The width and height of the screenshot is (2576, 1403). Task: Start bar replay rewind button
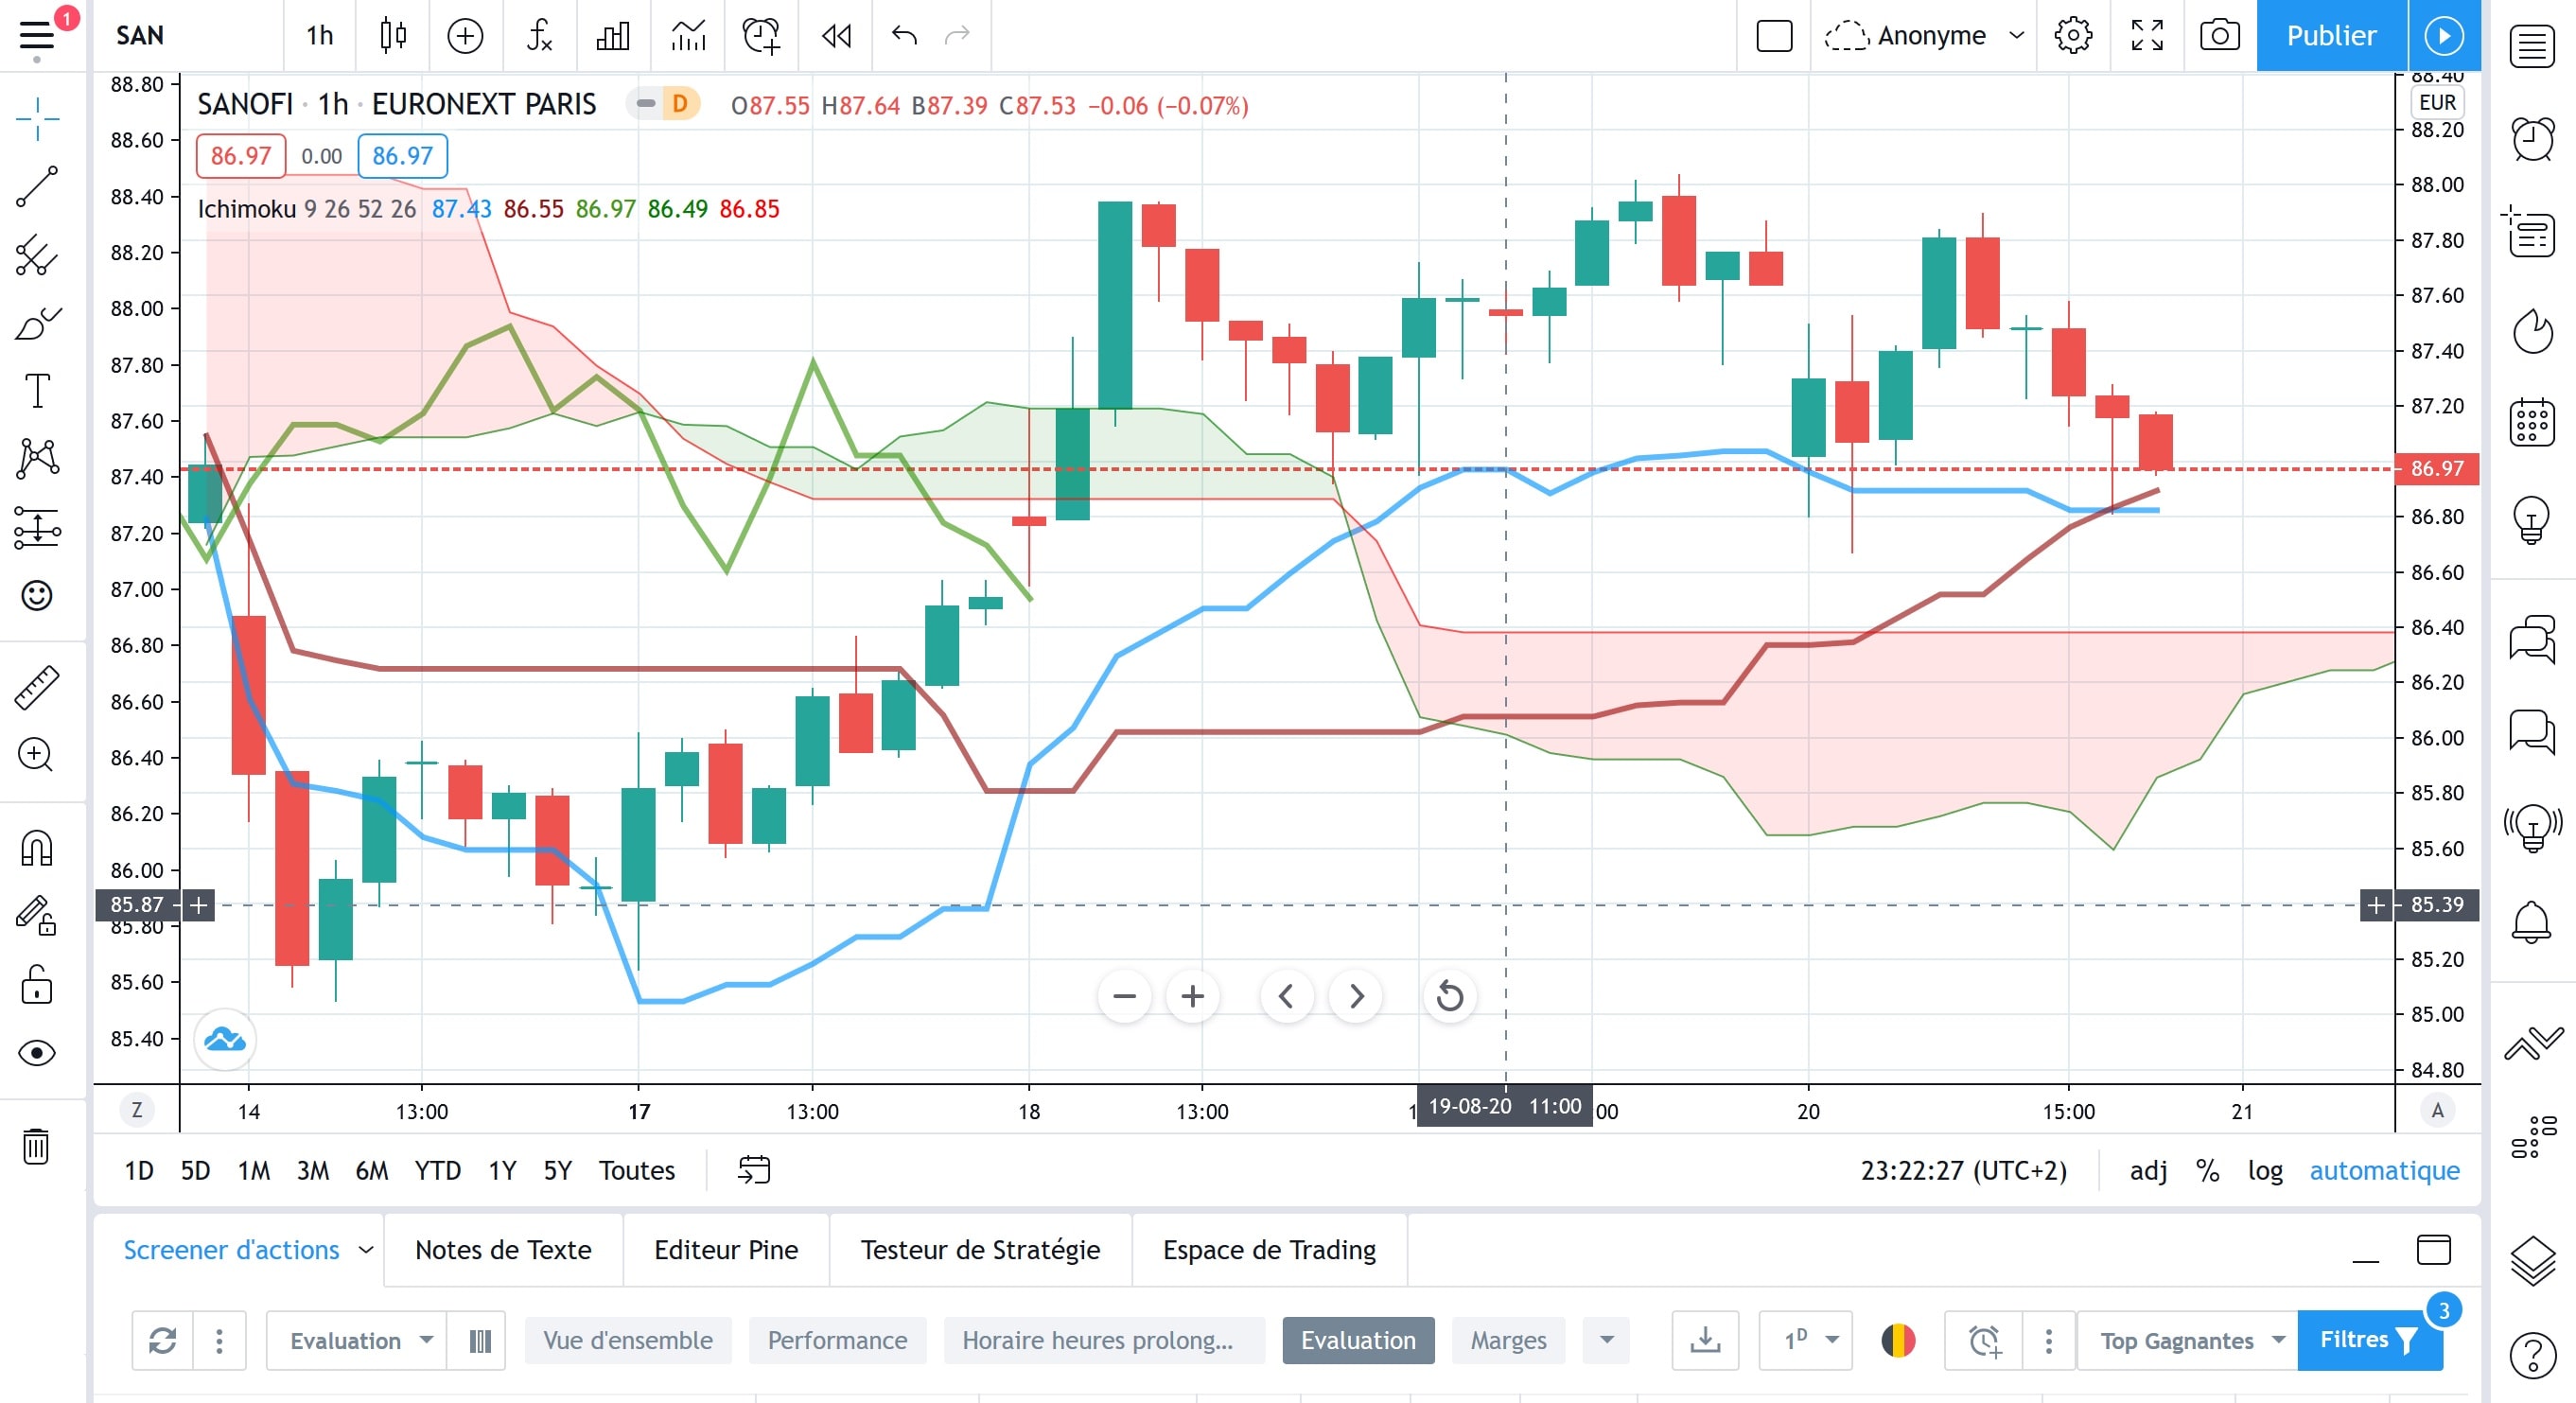[x=836, y=36]
